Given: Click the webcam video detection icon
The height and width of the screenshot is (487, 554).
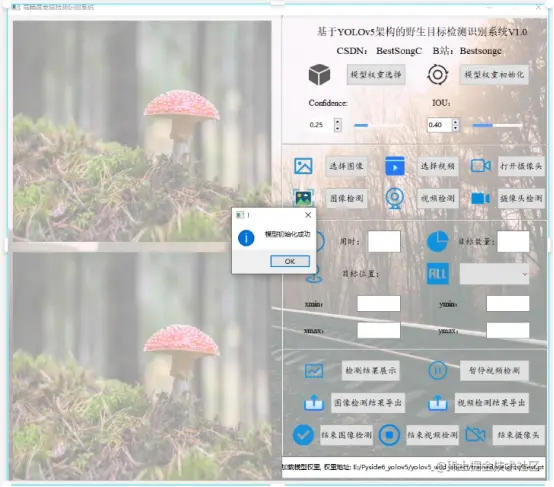Looking at the screenshot, I should (394, 198).
